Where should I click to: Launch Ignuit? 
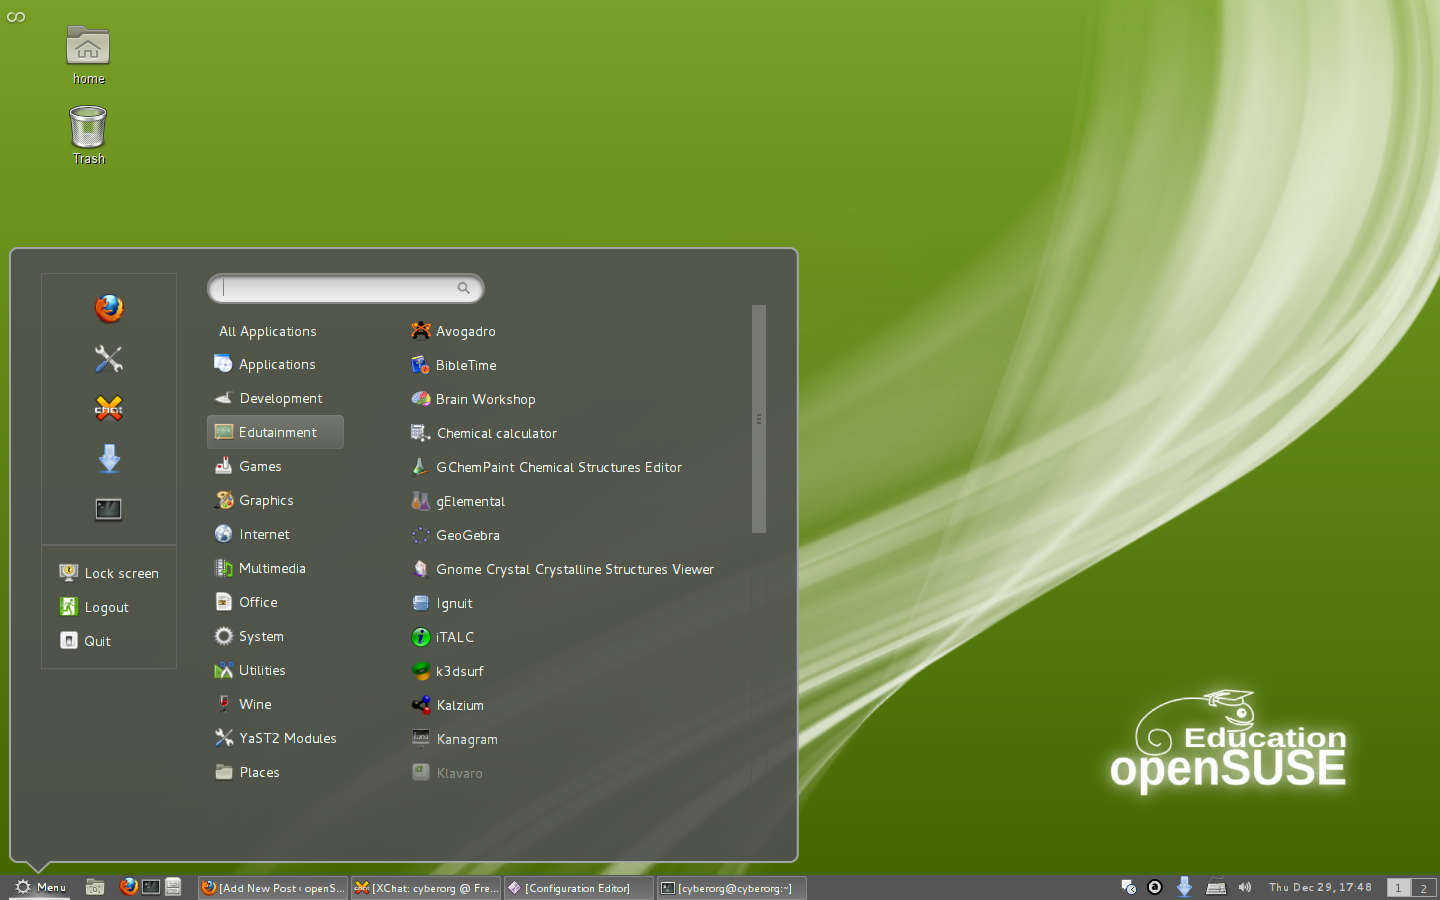click(x=442, y=603)
